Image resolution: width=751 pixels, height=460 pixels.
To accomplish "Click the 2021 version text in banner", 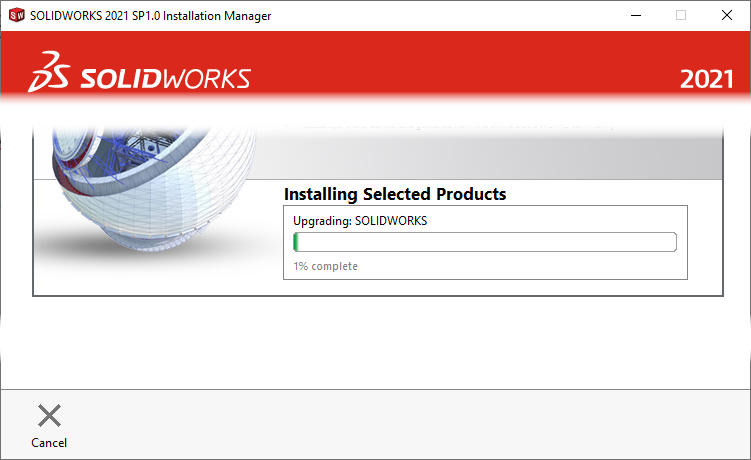I will (706, 79).
